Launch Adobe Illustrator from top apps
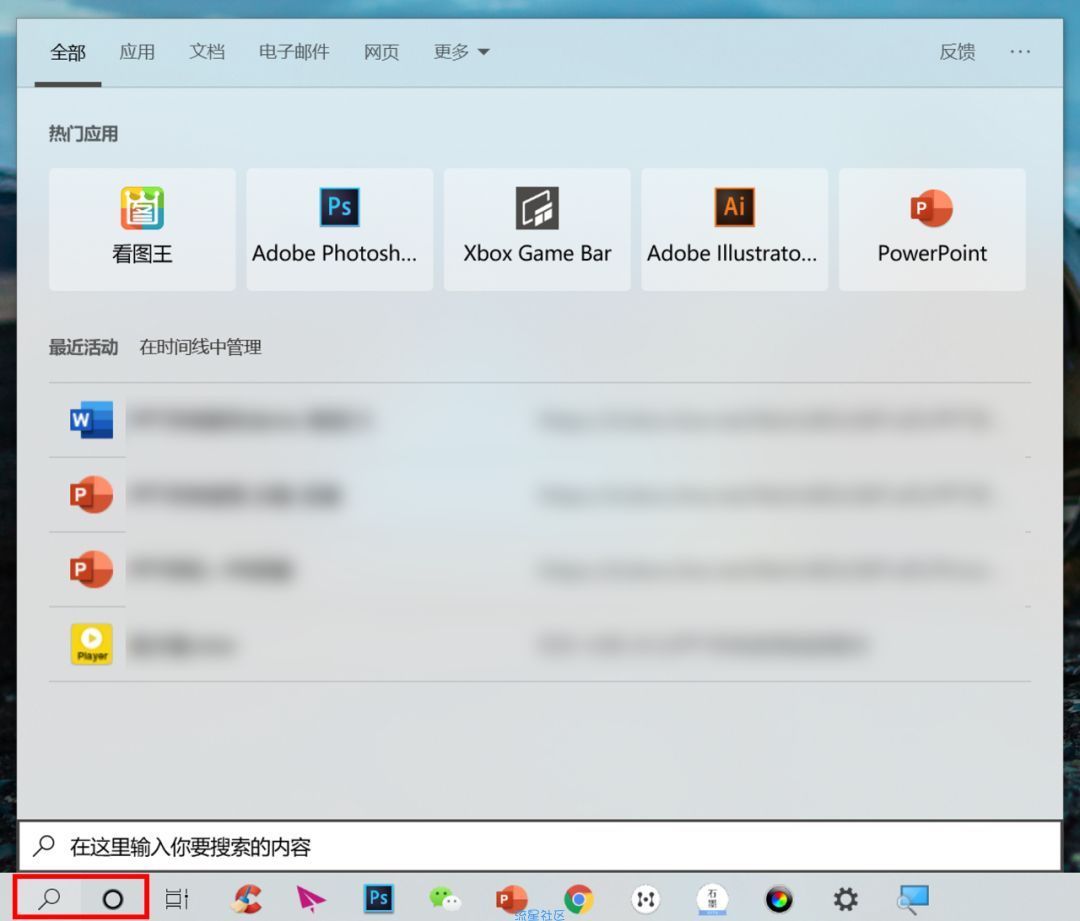 coord(734,229)
